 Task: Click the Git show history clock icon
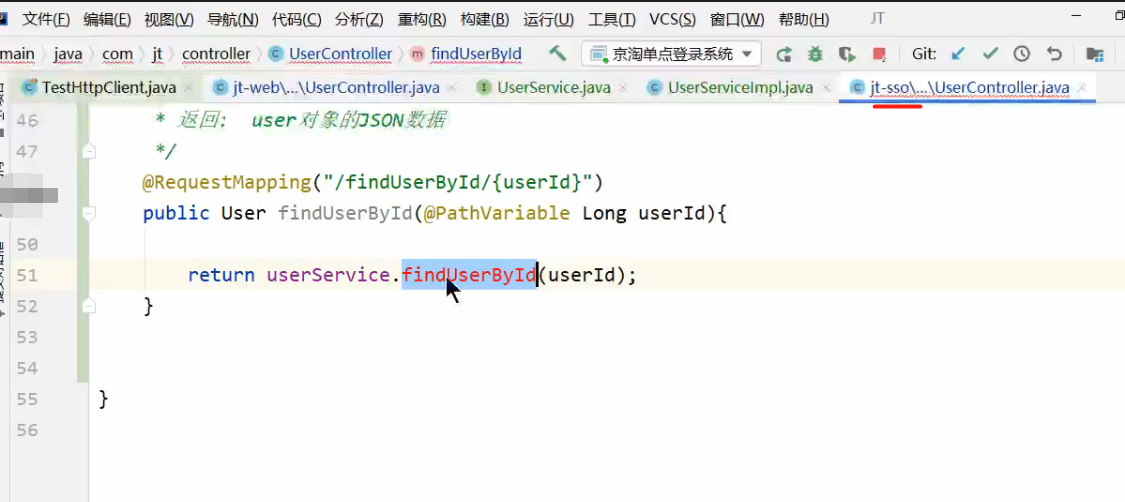1022,54
